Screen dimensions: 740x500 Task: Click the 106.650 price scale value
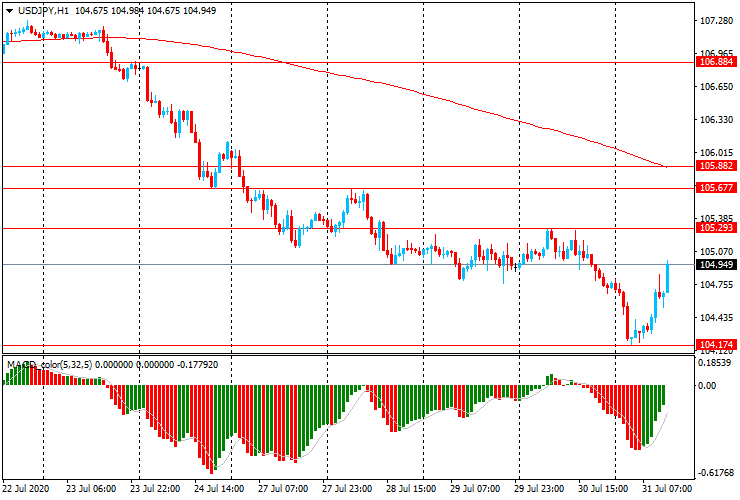(716, 87)
